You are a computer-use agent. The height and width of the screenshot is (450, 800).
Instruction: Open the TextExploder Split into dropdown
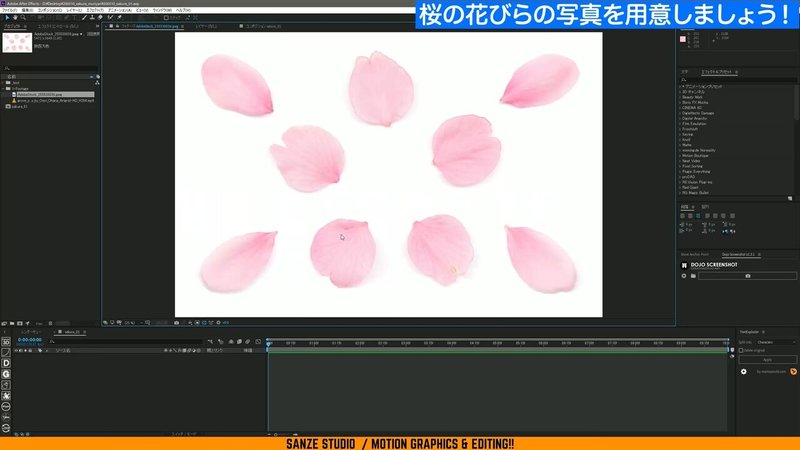click(776, 342)
